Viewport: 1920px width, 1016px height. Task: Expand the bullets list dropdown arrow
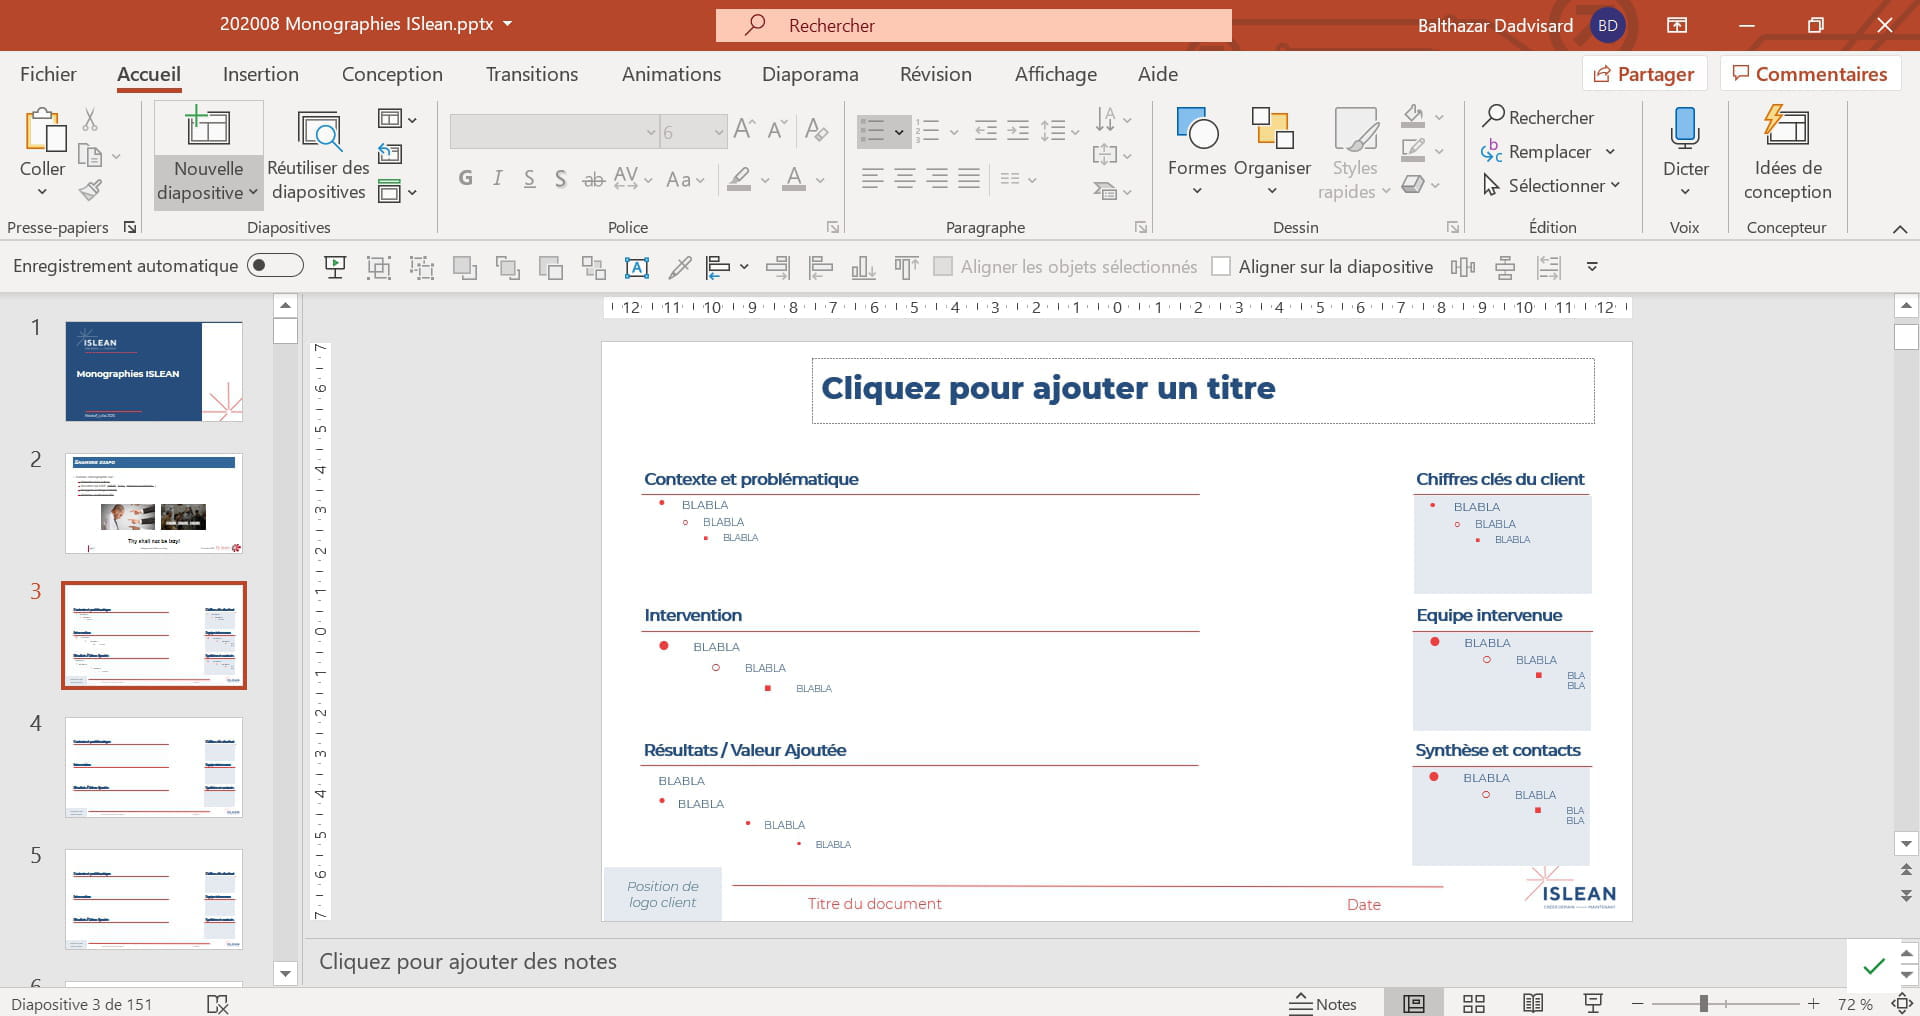pos(899,132)
